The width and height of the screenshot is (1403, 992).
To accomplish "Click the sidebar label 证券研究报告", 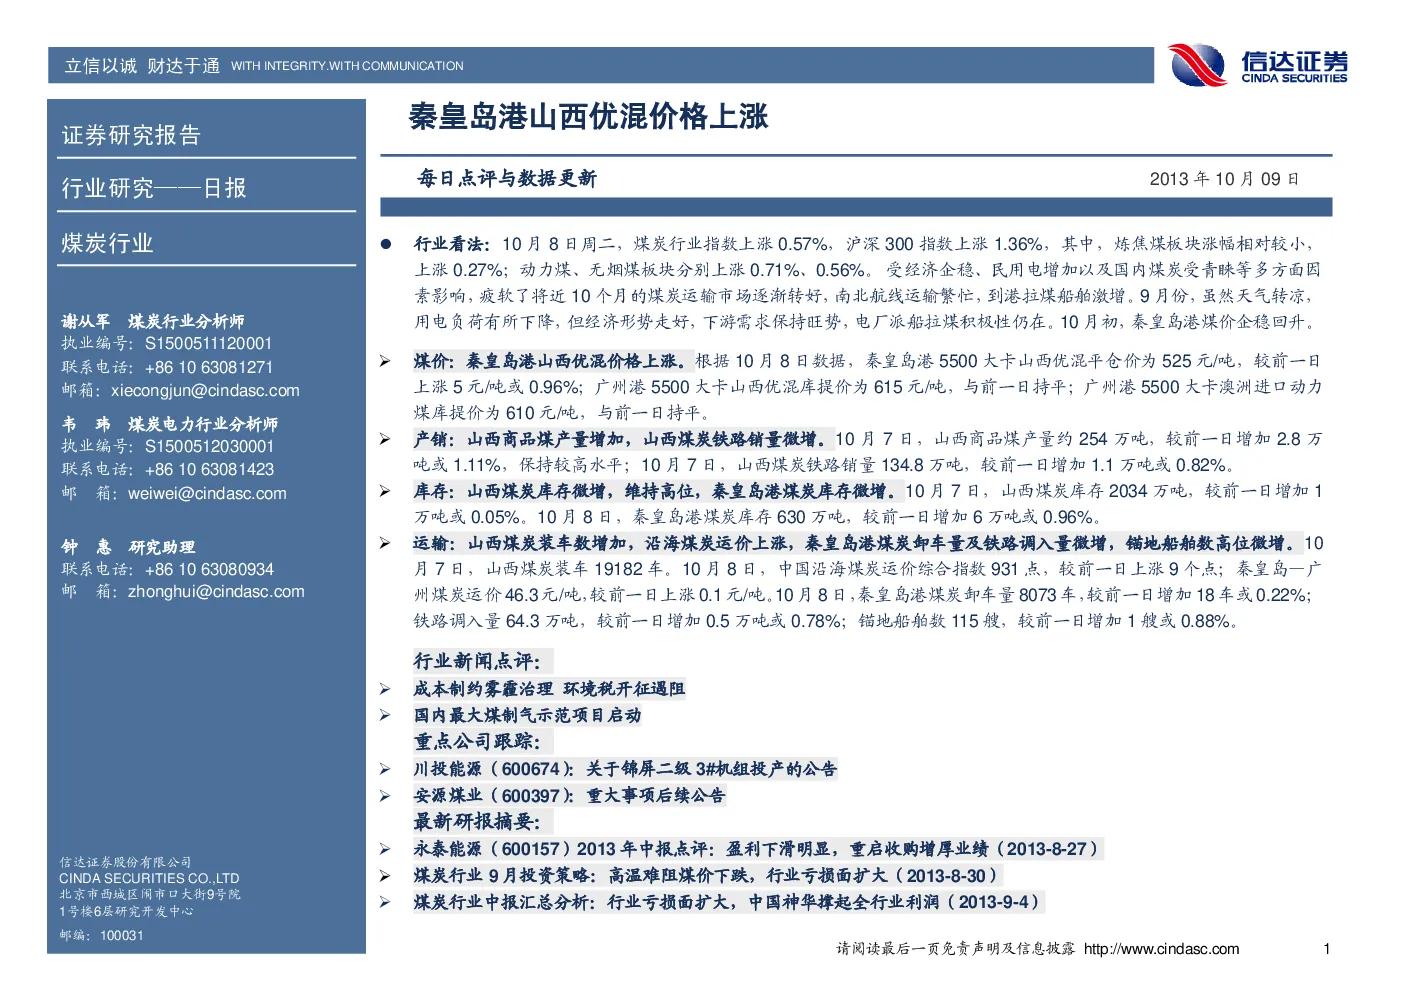I will pos(131,135).
